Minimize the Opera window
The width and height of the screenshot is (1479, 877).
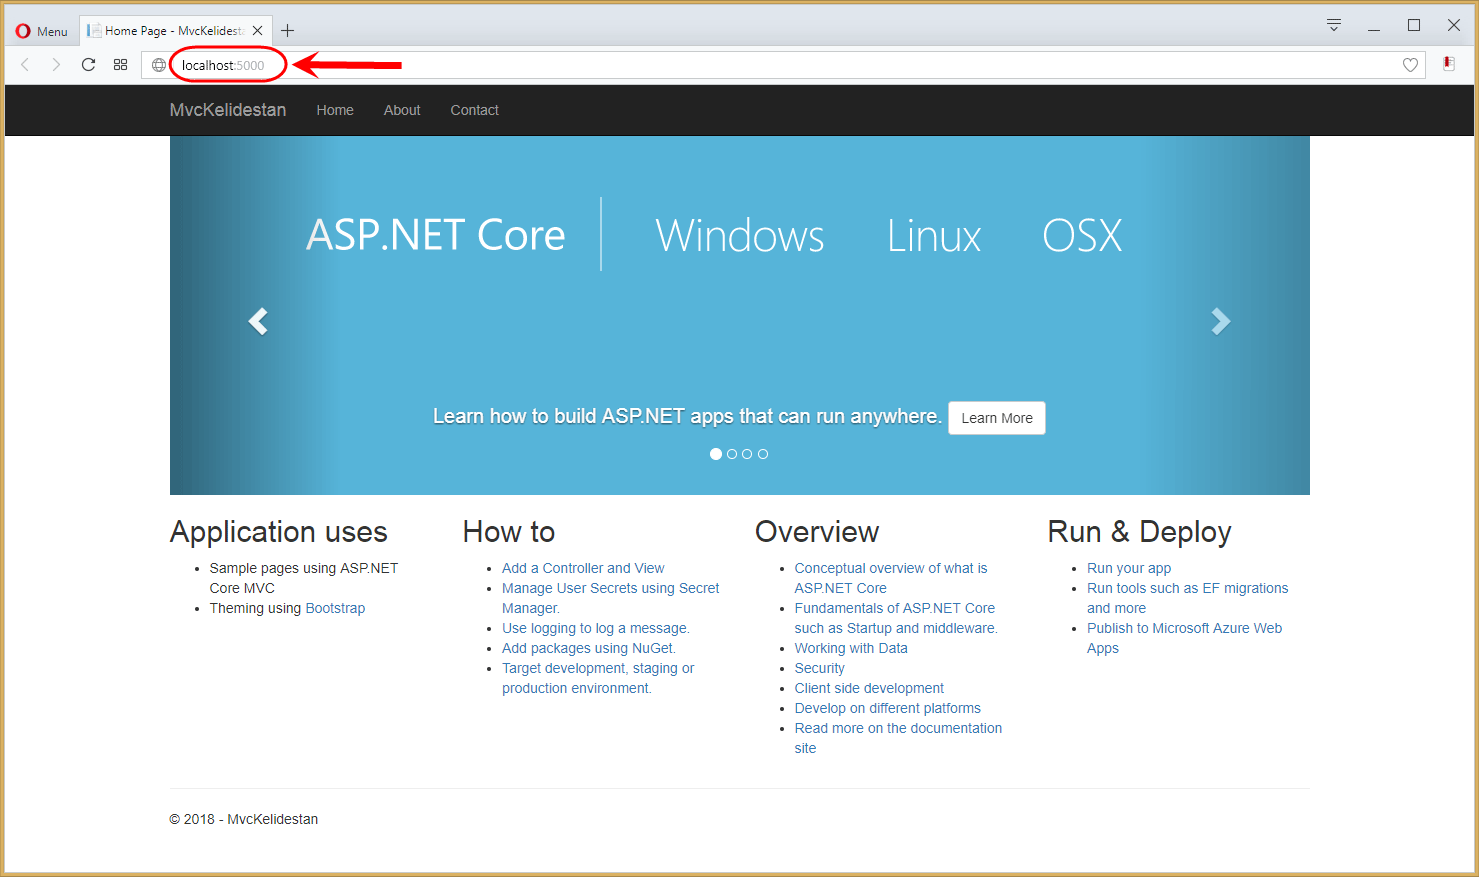pyautogui.click(x=1374, y=26)
